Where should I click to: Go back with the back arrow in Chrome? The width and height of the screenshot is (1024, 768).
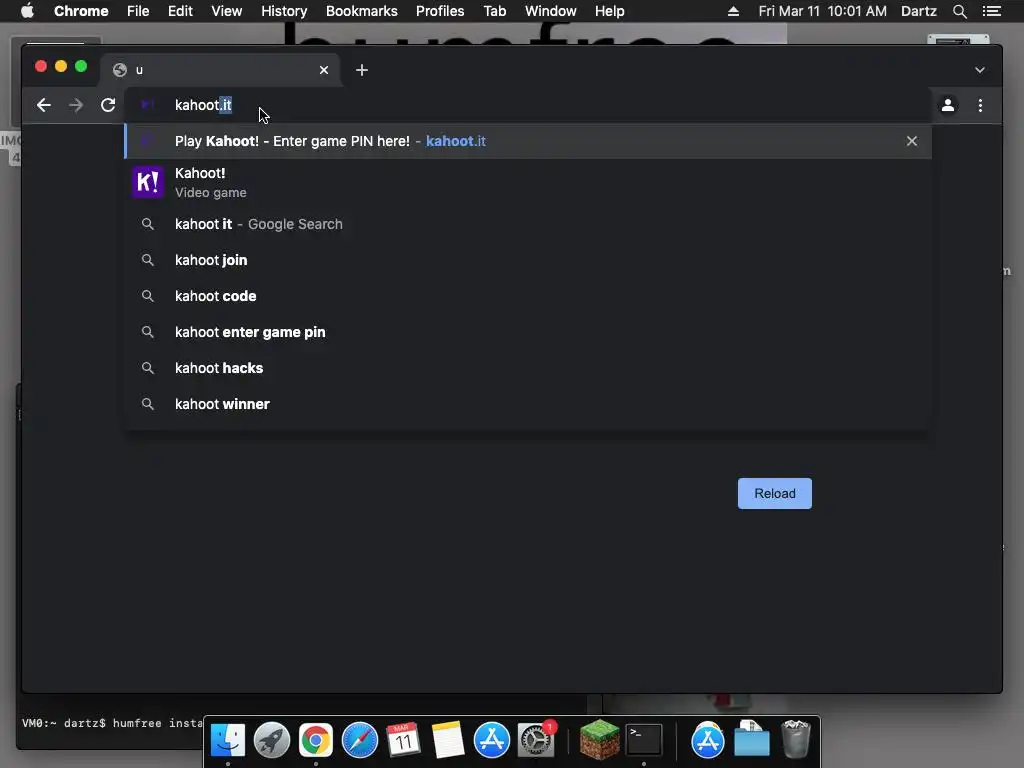44,105
